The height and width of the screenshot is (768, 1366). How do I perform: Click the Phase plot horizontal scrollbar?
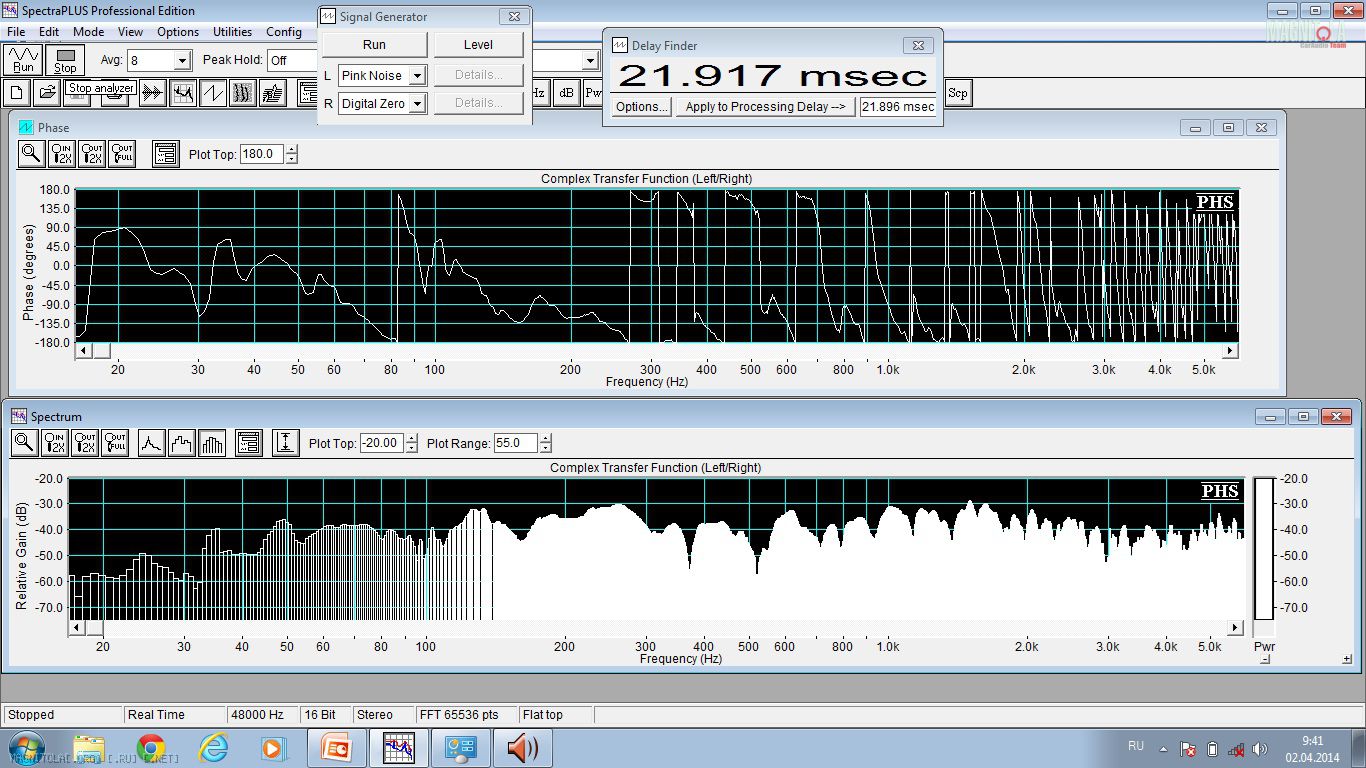tap(657, 350)
